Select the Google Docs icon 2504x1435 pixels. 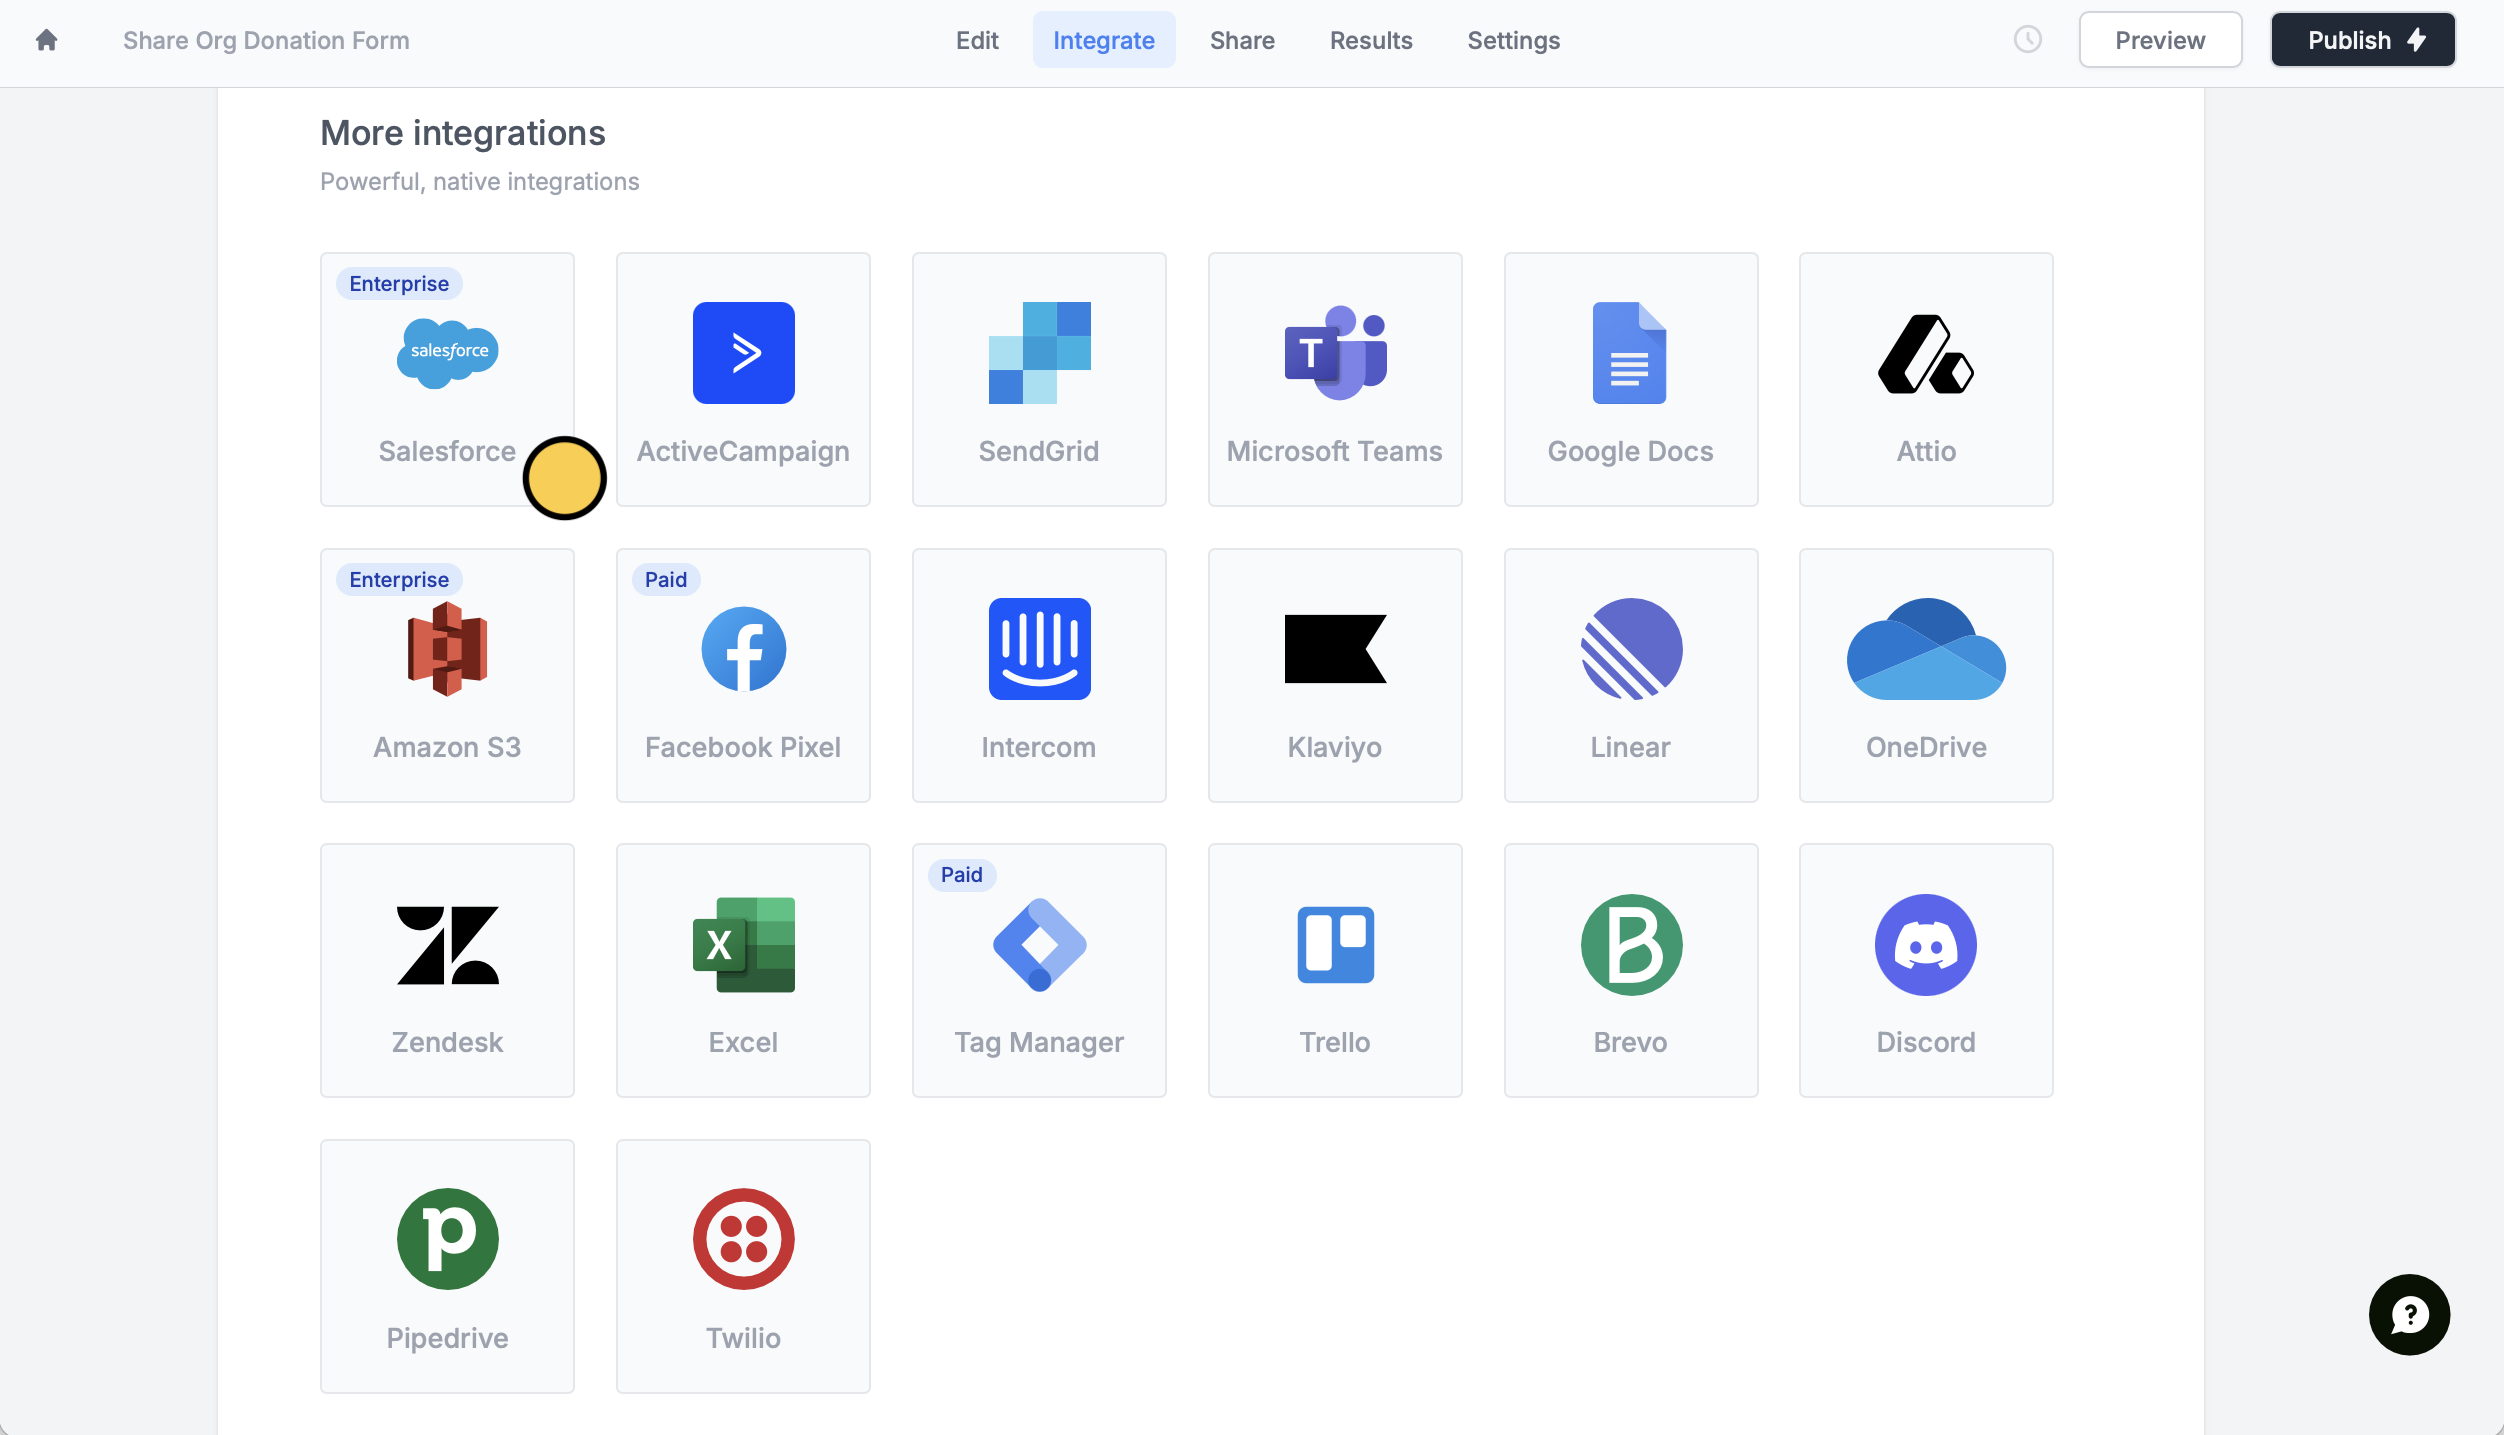pos(1630,353)
